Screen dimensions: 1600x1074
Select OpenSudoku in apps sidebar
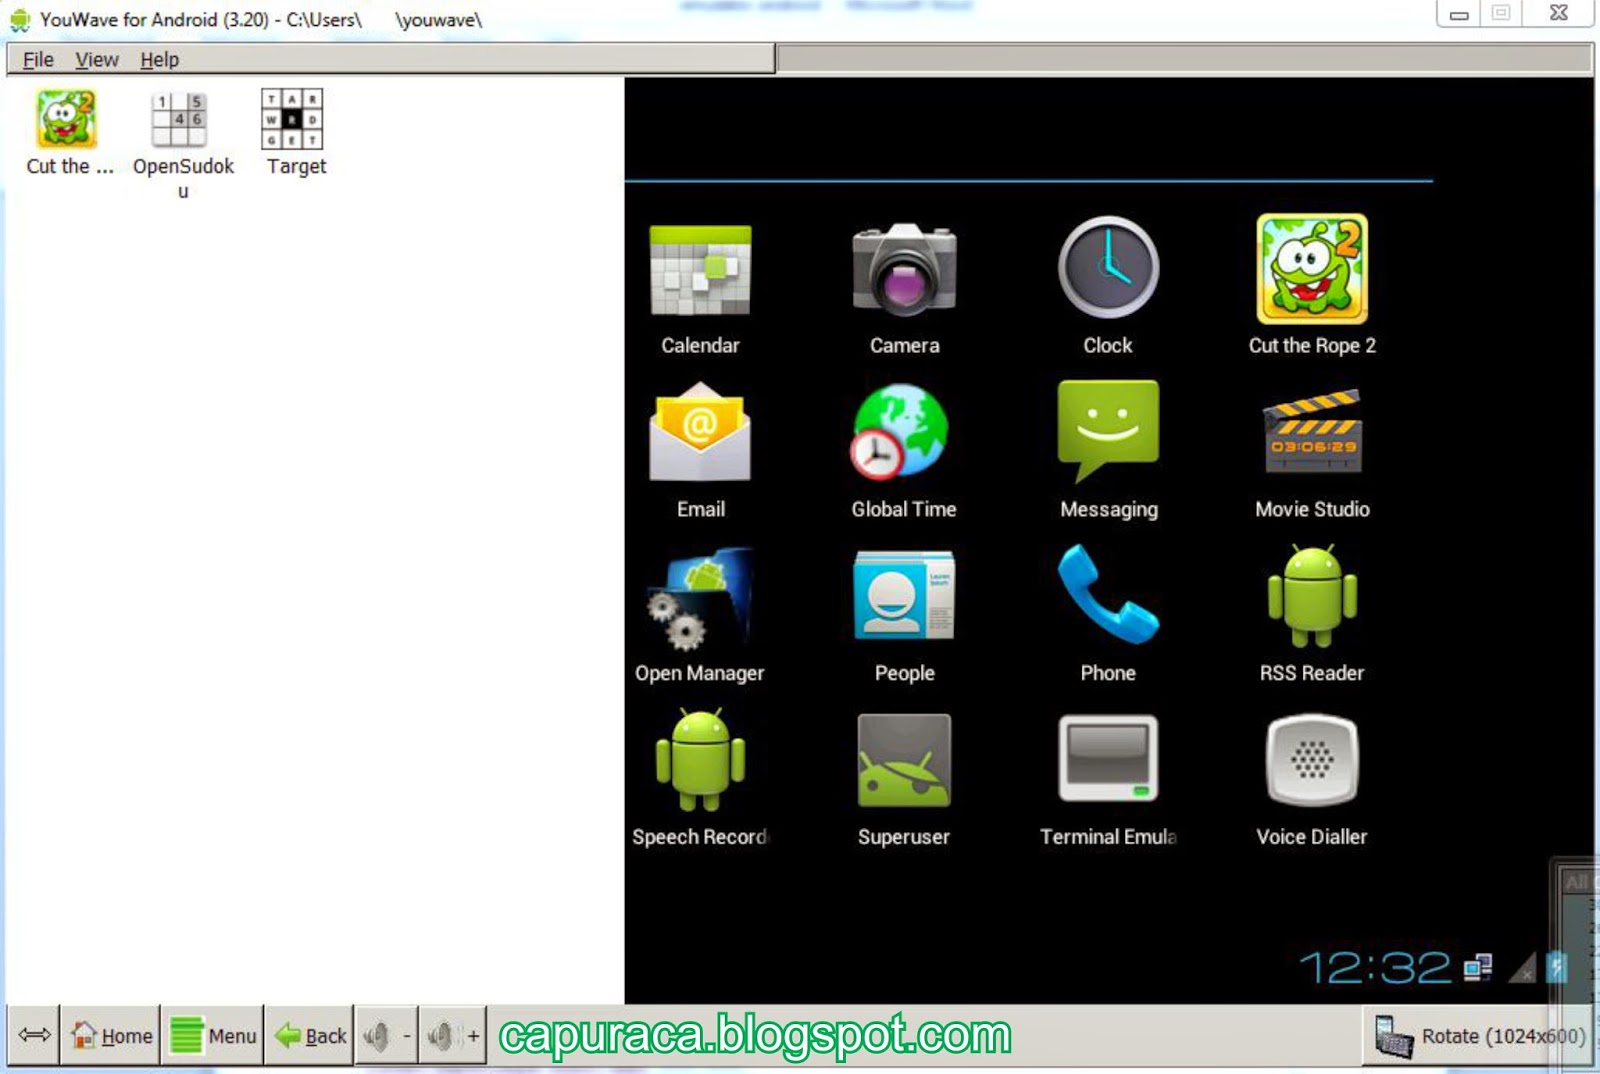click(x=182, y=145)
